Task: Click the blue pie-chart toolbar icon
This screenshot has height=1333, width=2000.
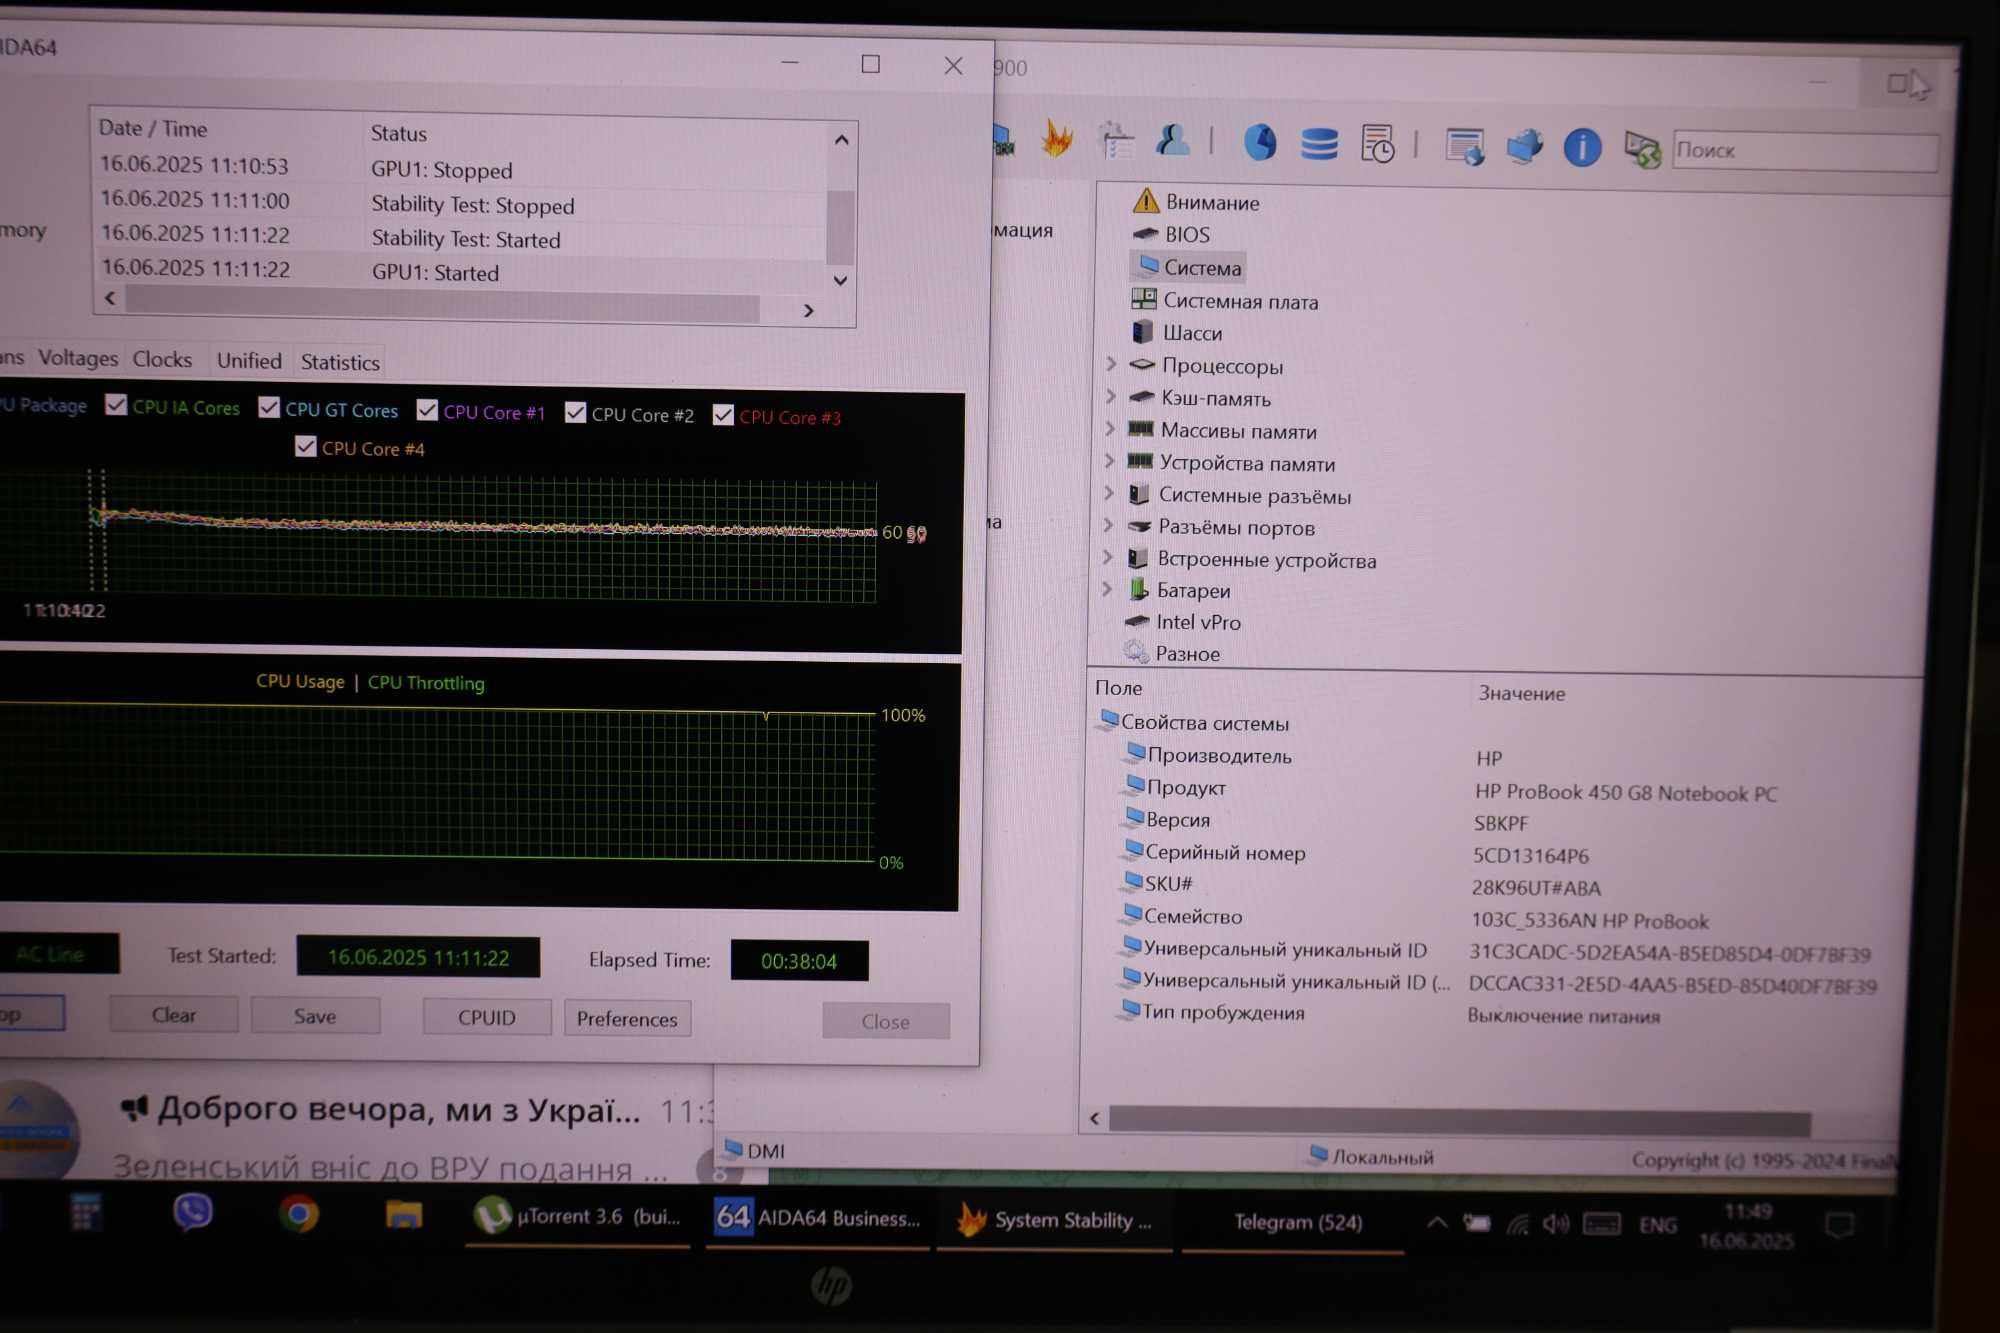Action: pyautogui.click(x=1260, y=142)
